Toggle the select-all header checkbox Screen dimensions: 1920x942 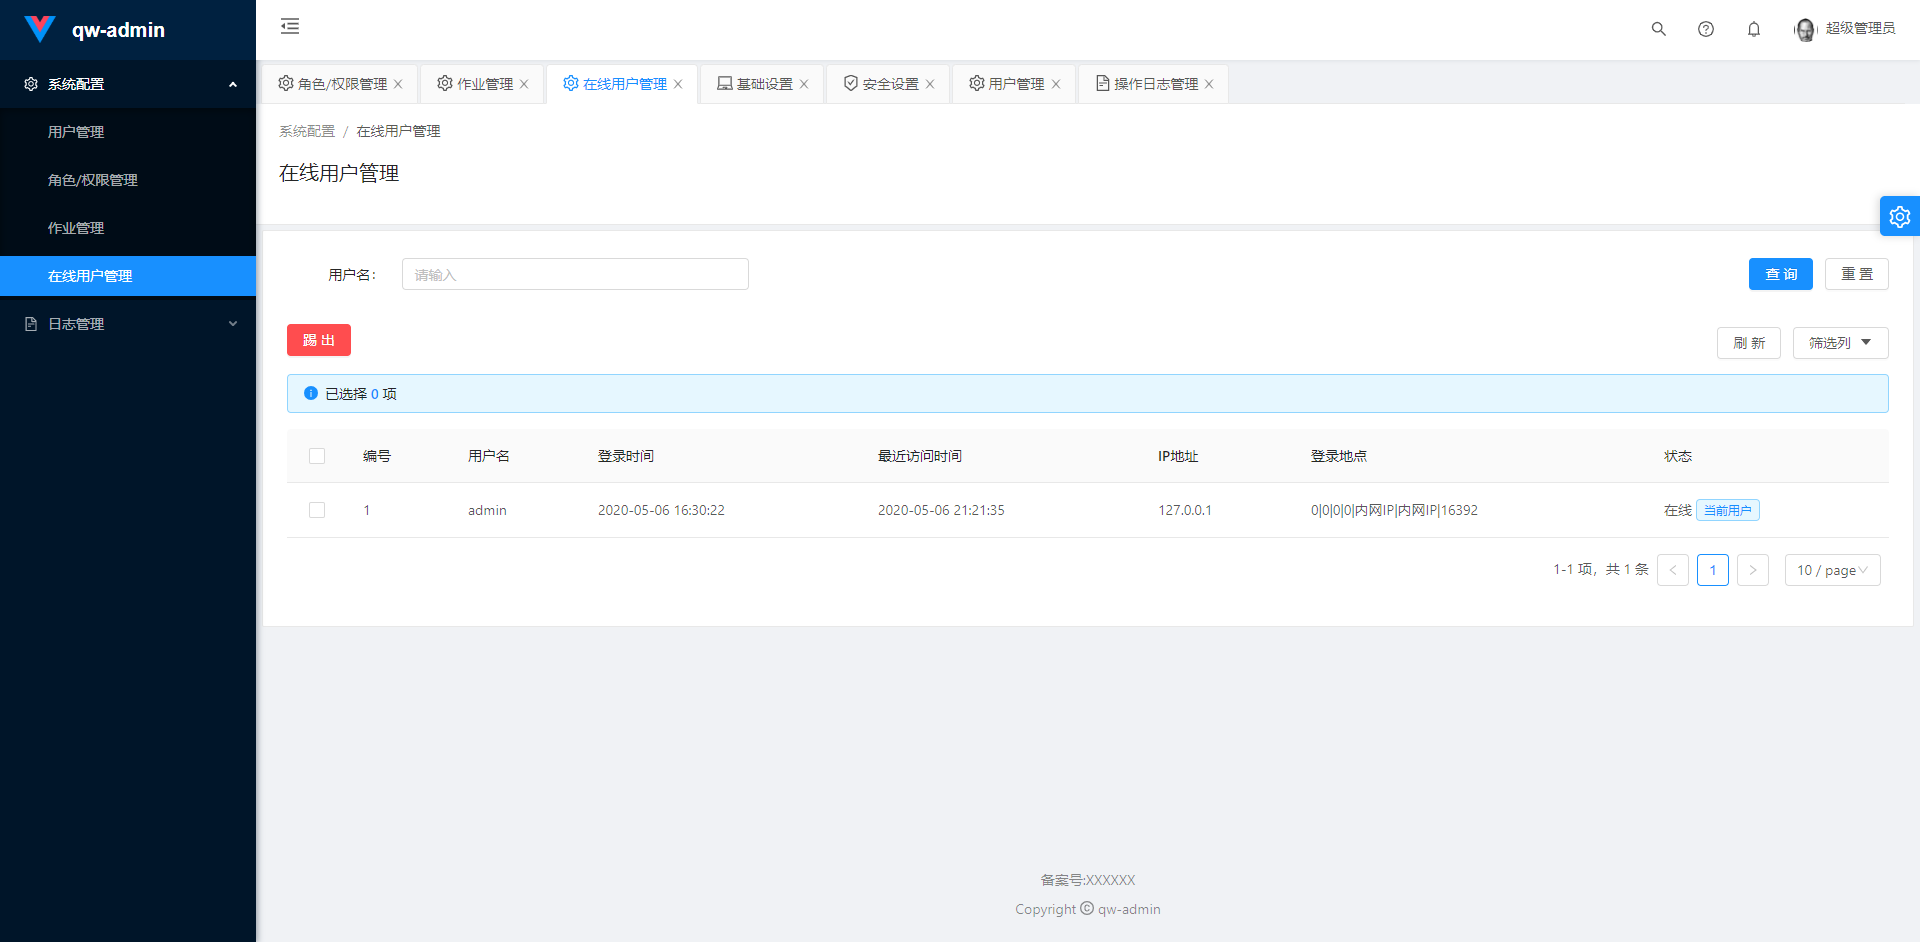pos(317,456)
